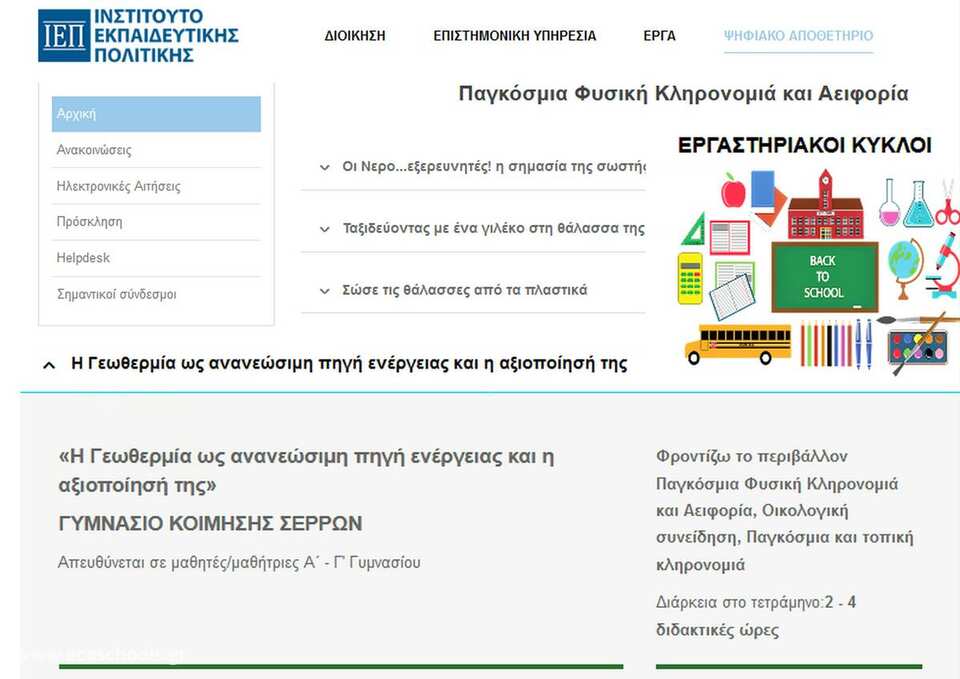The width and height of the screenshot is (960, 679).
Task: Expand chevron beside Οι Νερο...εξερευνητές
Action: pyautogui.click(x=324, y=167)
